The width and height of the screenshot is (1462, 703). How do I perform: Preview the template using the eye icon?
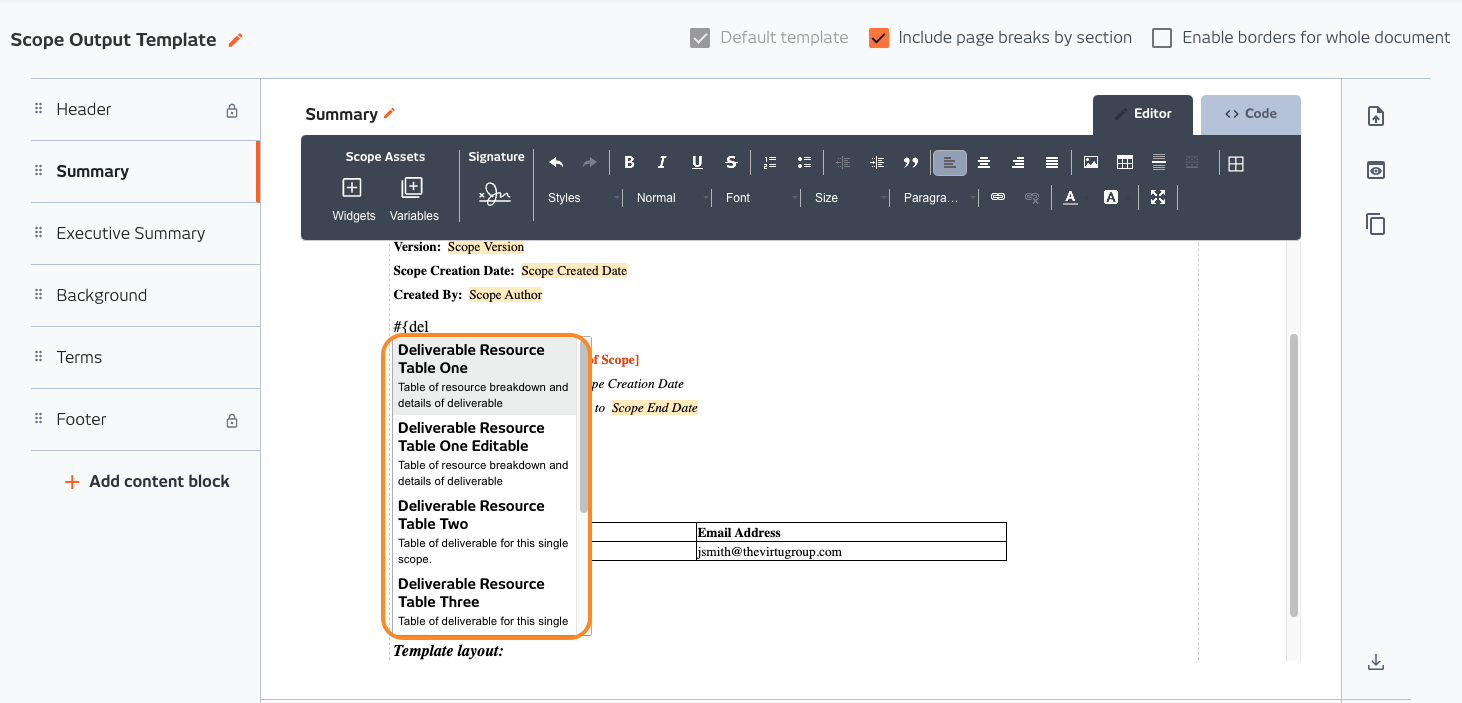(x=1376, y=170)
